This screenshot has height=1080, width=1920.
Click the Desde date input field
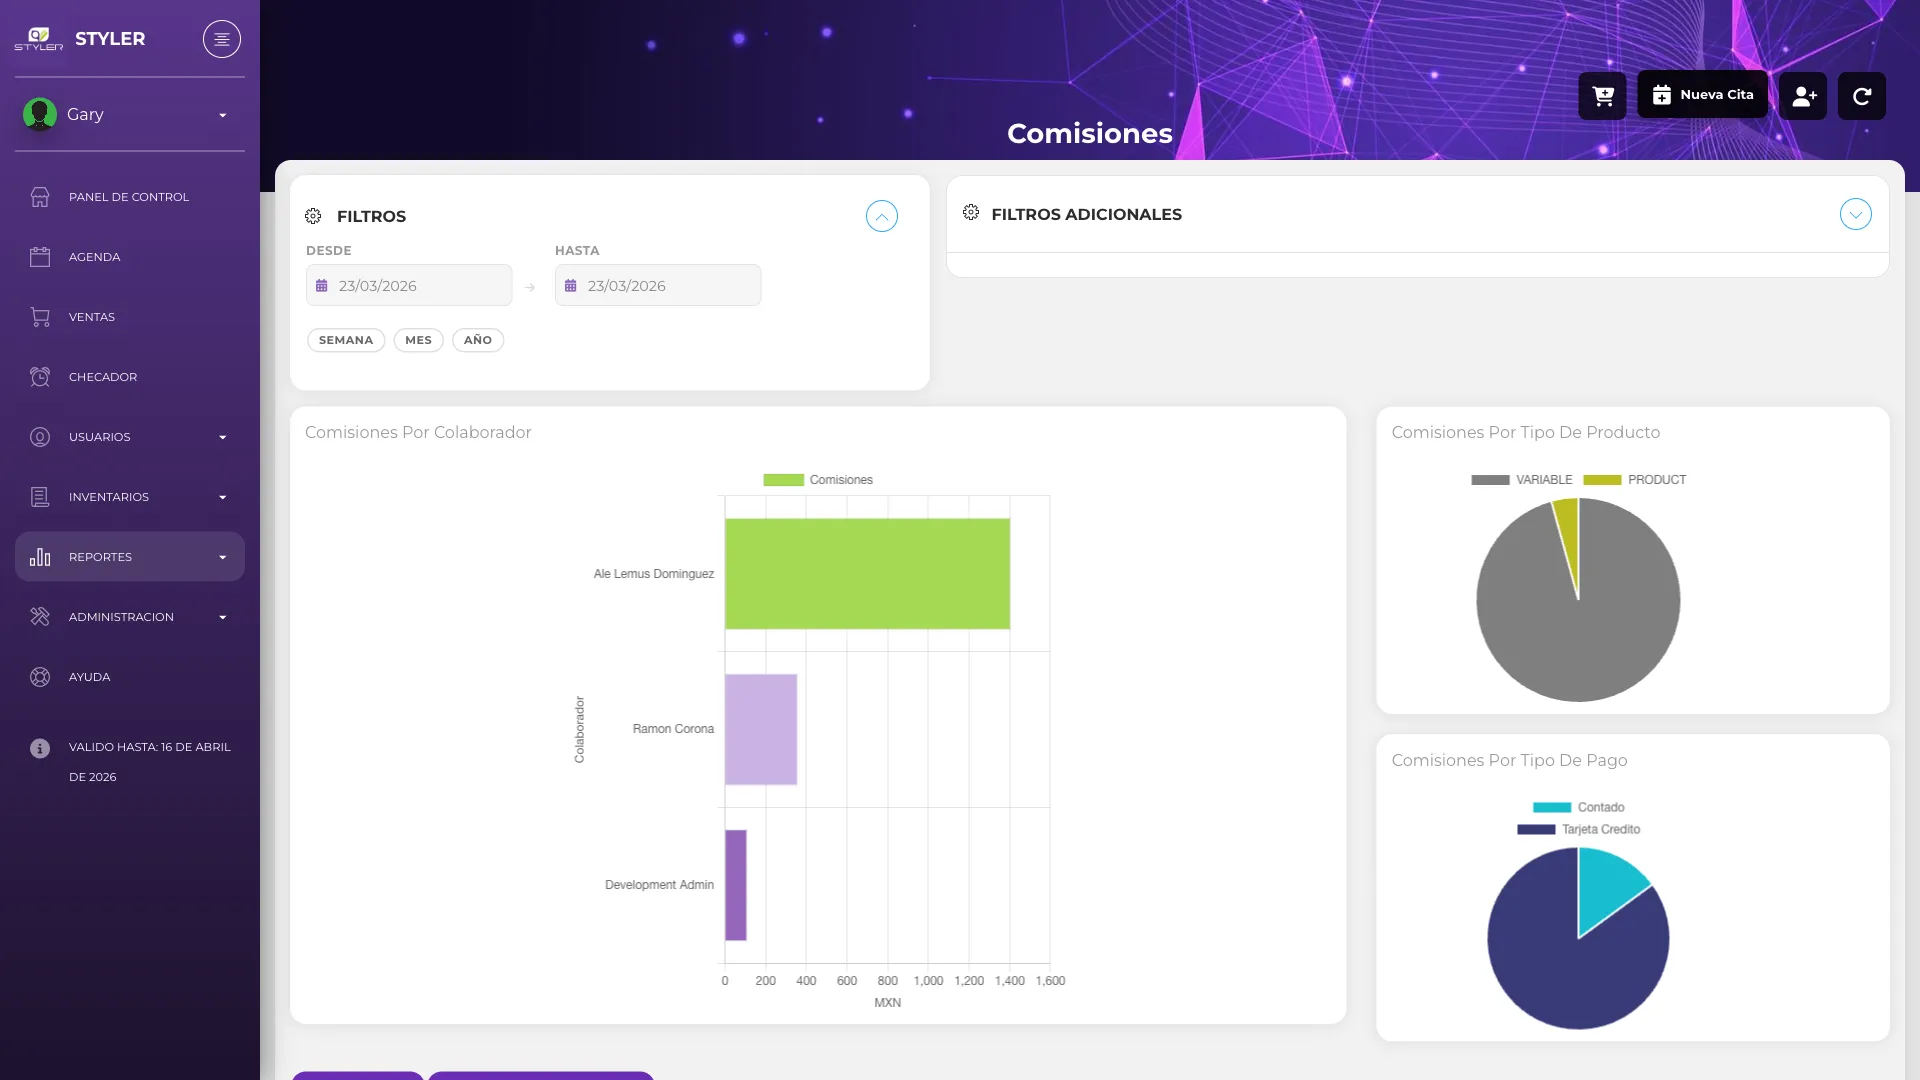(409, 286)
